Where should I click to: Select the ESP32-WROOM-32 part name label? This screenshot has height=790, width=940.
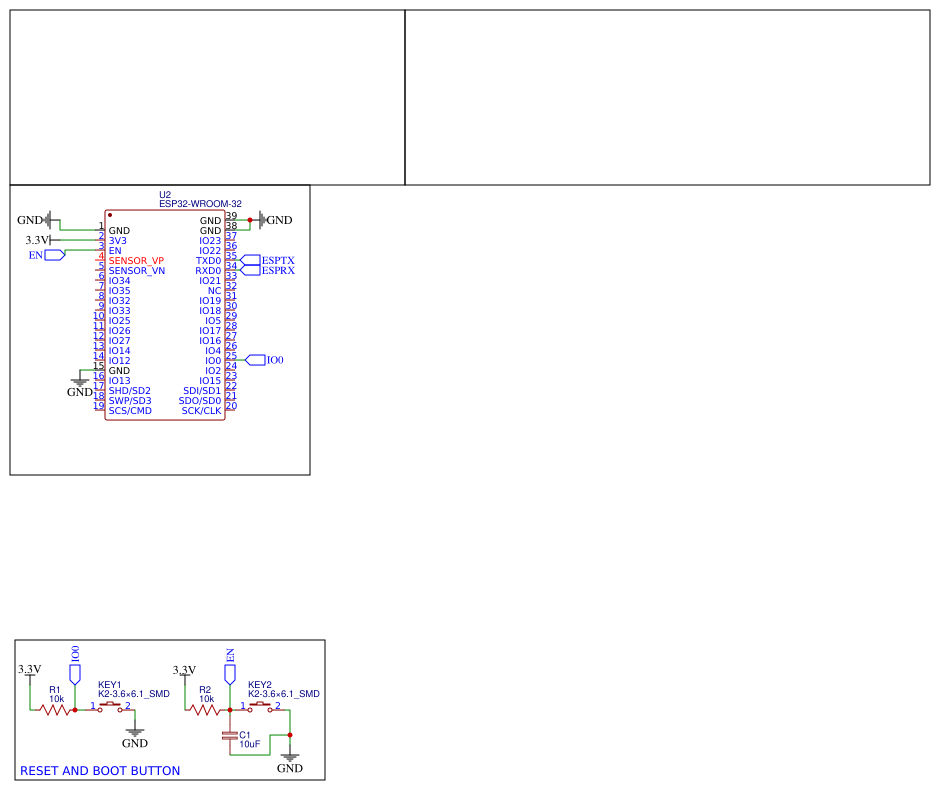(200, 204)
